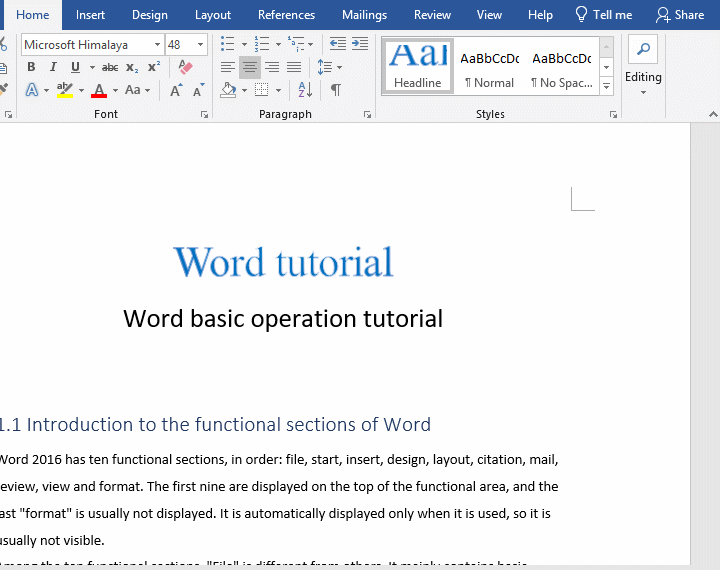
Task: Apply red font color
Action: coord(99,90)
